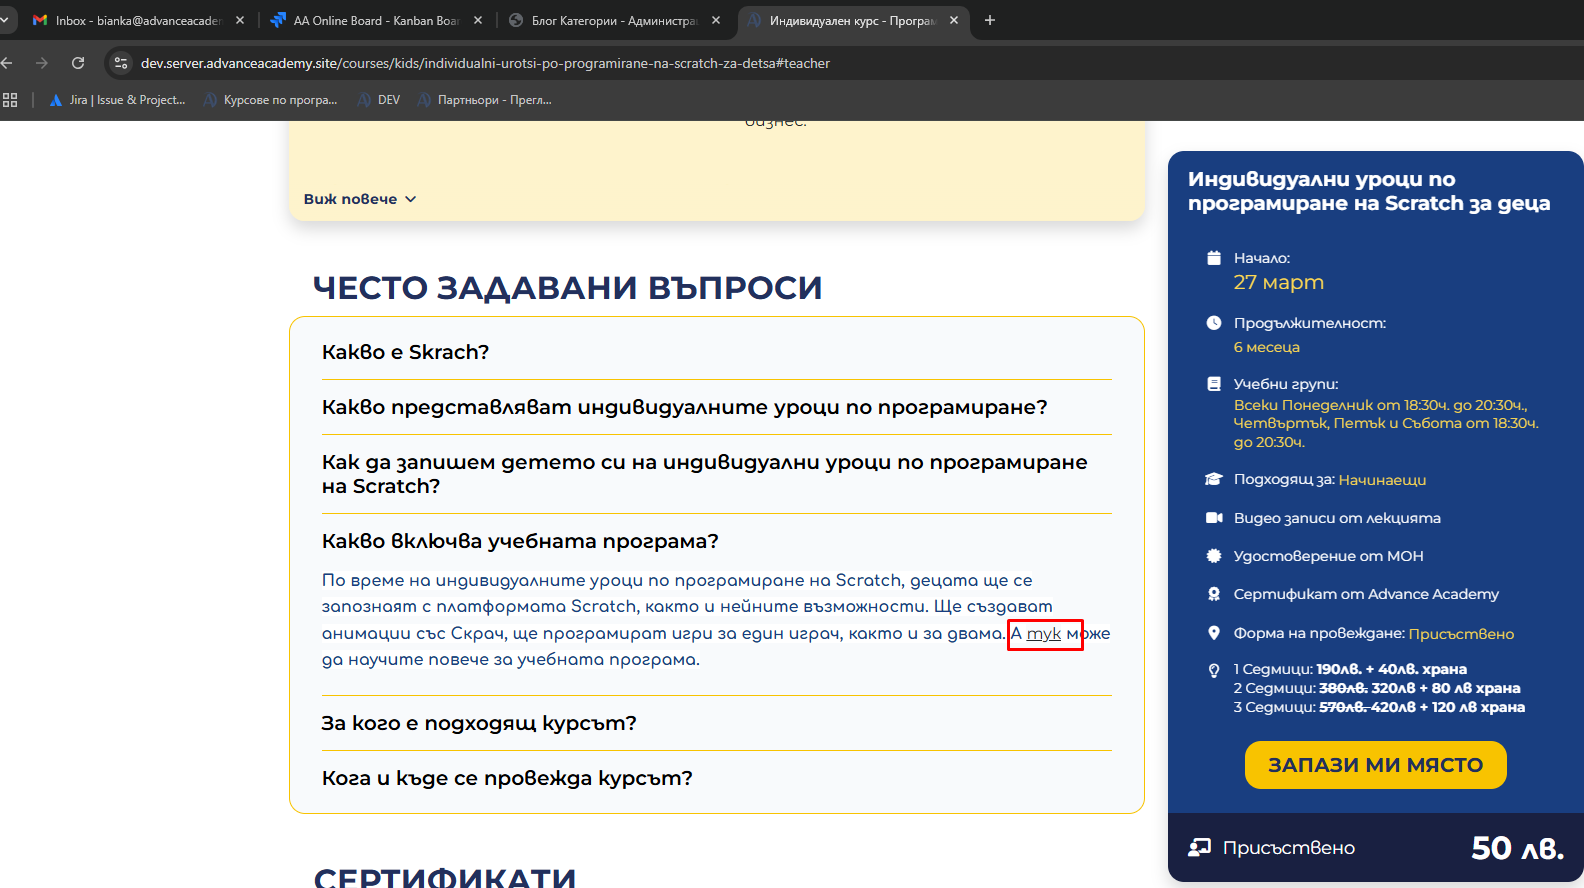Open the apps grid in bookmarks bar
Screen dimensions: 1584x888
[x=11, y=100]
